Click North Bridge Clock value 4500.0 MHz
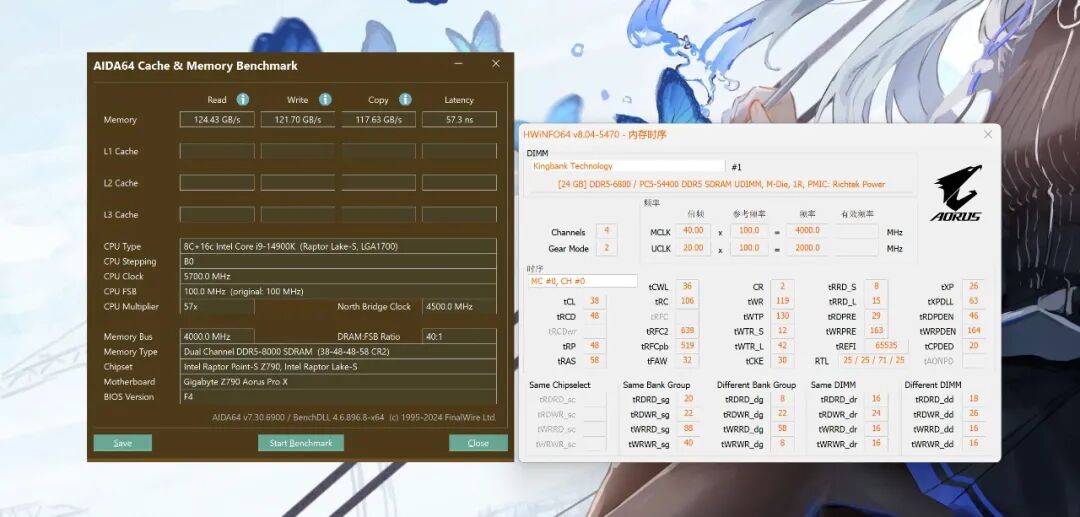The height and width of the screenshot is (517, 1080). pyautogui.click(x=459, y=306)
